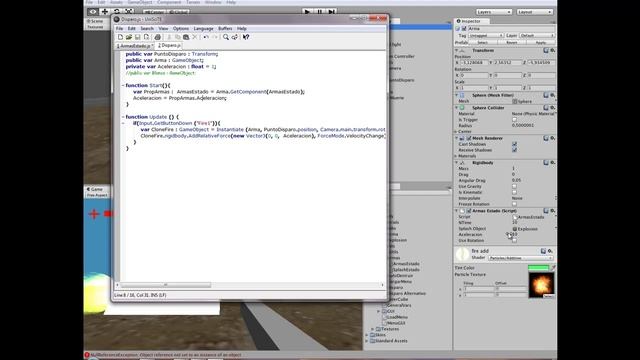The height and width of the screenshot is (360, 640).
Task: Open the Language menu in UniSciTE
Action: click(x=204, y=29)
